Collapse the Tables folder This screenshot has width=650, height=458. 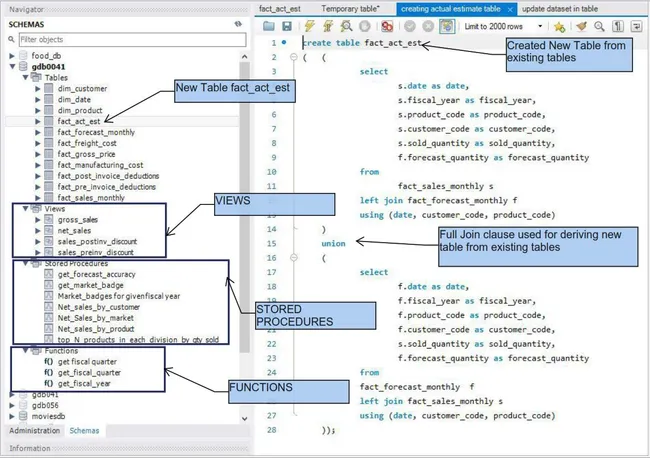coord(25,78)
